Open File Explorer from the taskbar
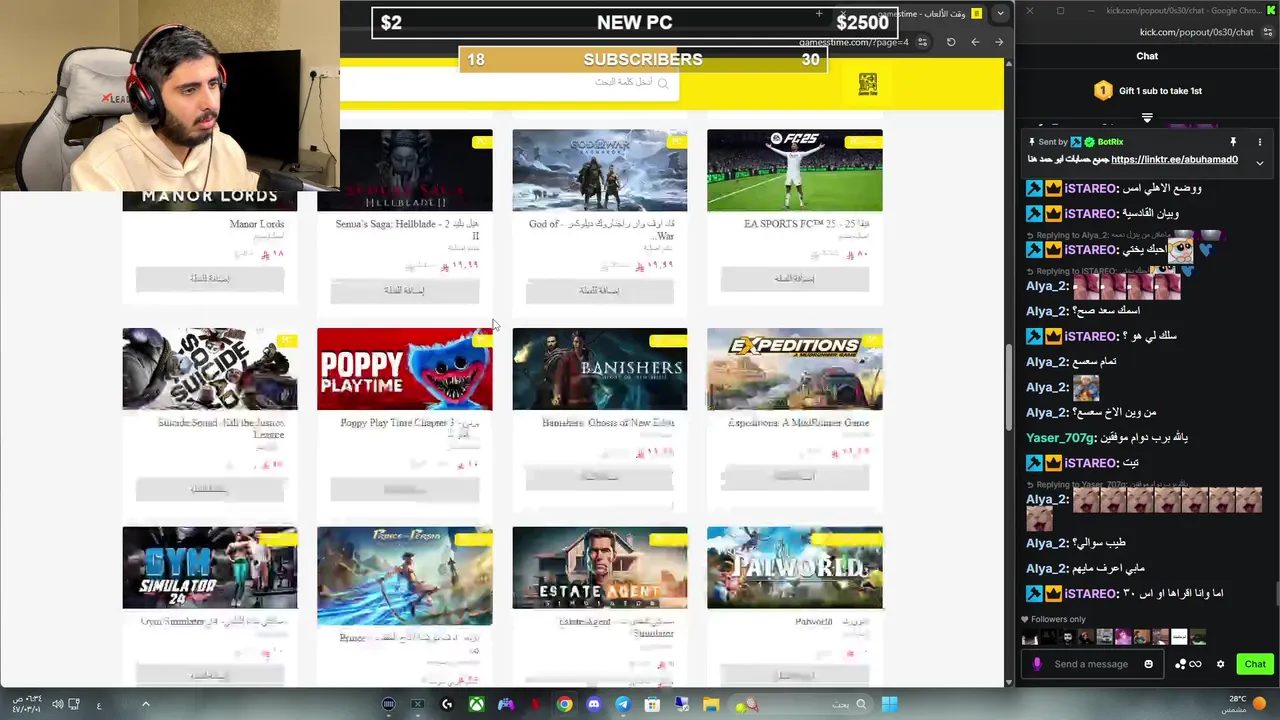This screenshot has width=1280, height=720. 710,704
